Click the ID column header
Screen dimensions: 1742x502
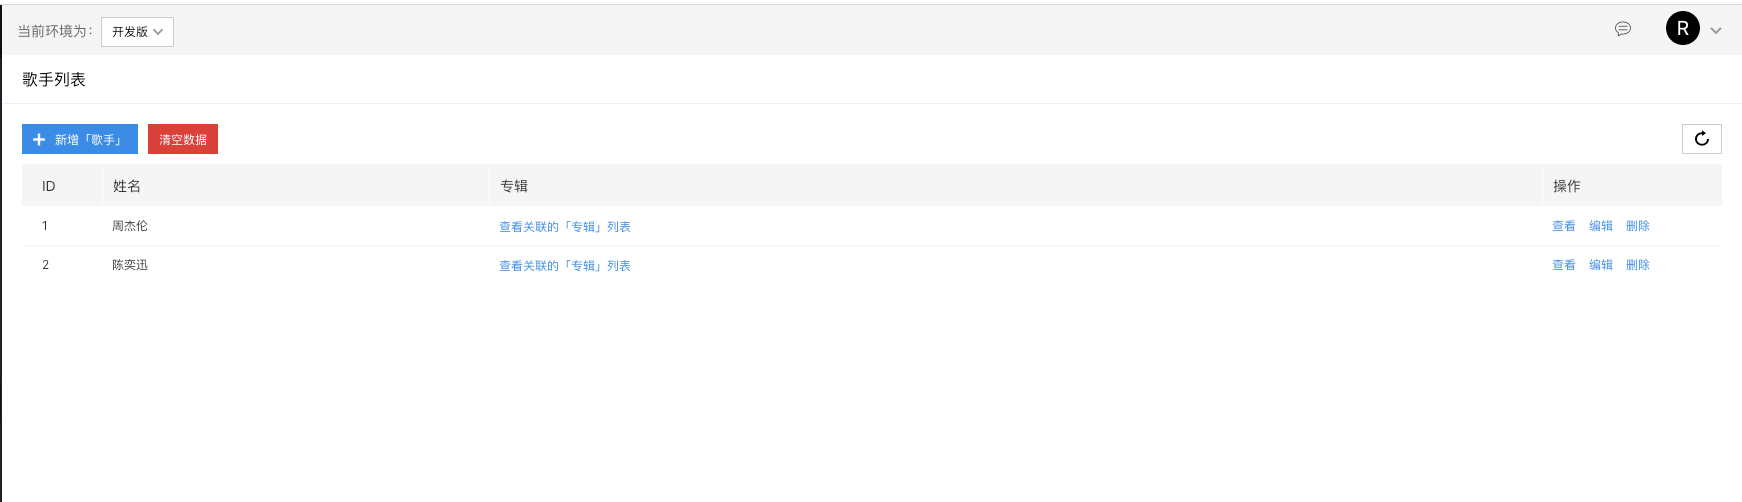(x=62, y=186)
